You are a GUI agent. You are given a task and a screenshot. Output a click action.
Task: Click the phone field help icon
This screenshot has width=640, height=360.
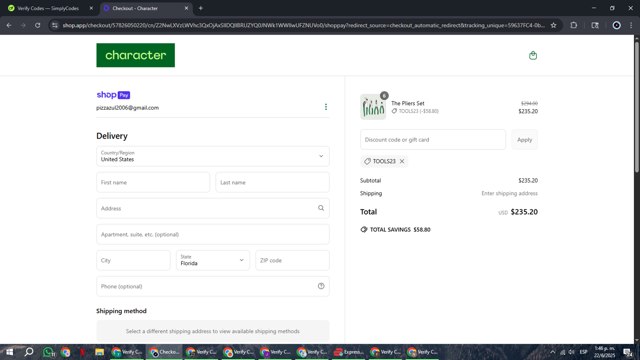coord(321,286)
